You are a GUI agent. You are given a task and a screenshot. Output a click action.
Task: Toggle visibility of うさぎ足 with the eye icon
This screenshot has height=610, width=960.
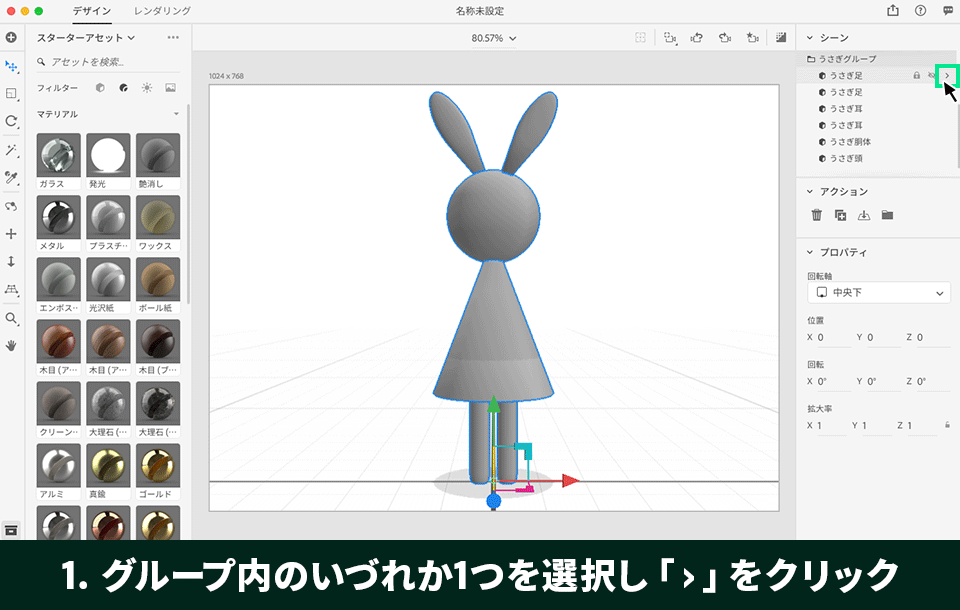click(x=931, y=74)
